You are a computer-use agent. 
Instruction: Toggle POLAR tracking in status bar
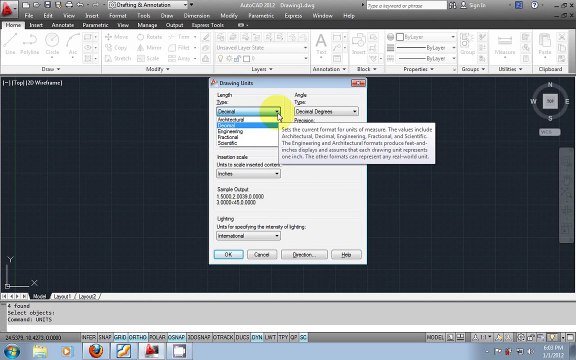pos(157,337)
